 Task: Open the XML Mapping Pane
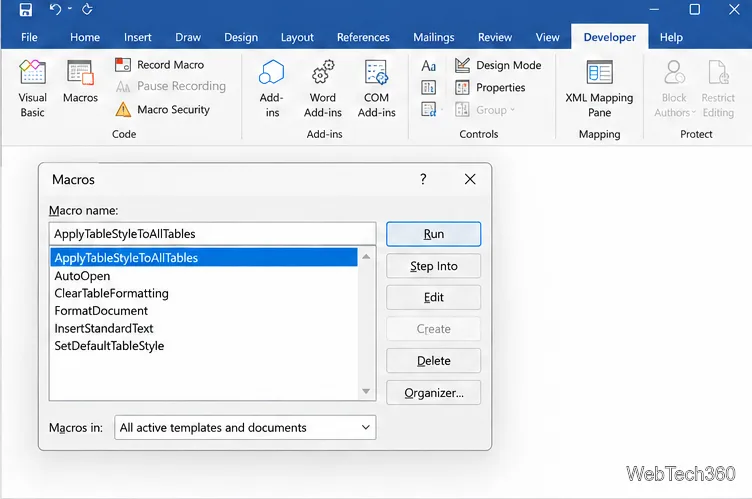[x=599, y=89]
